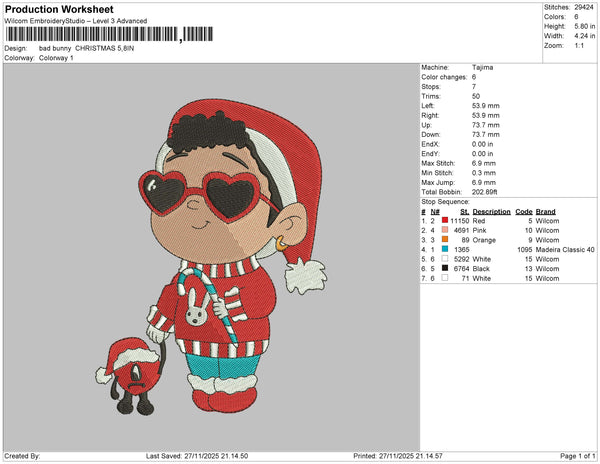Click the Page 1 of 1 footer text

click(x=573, y=456)
